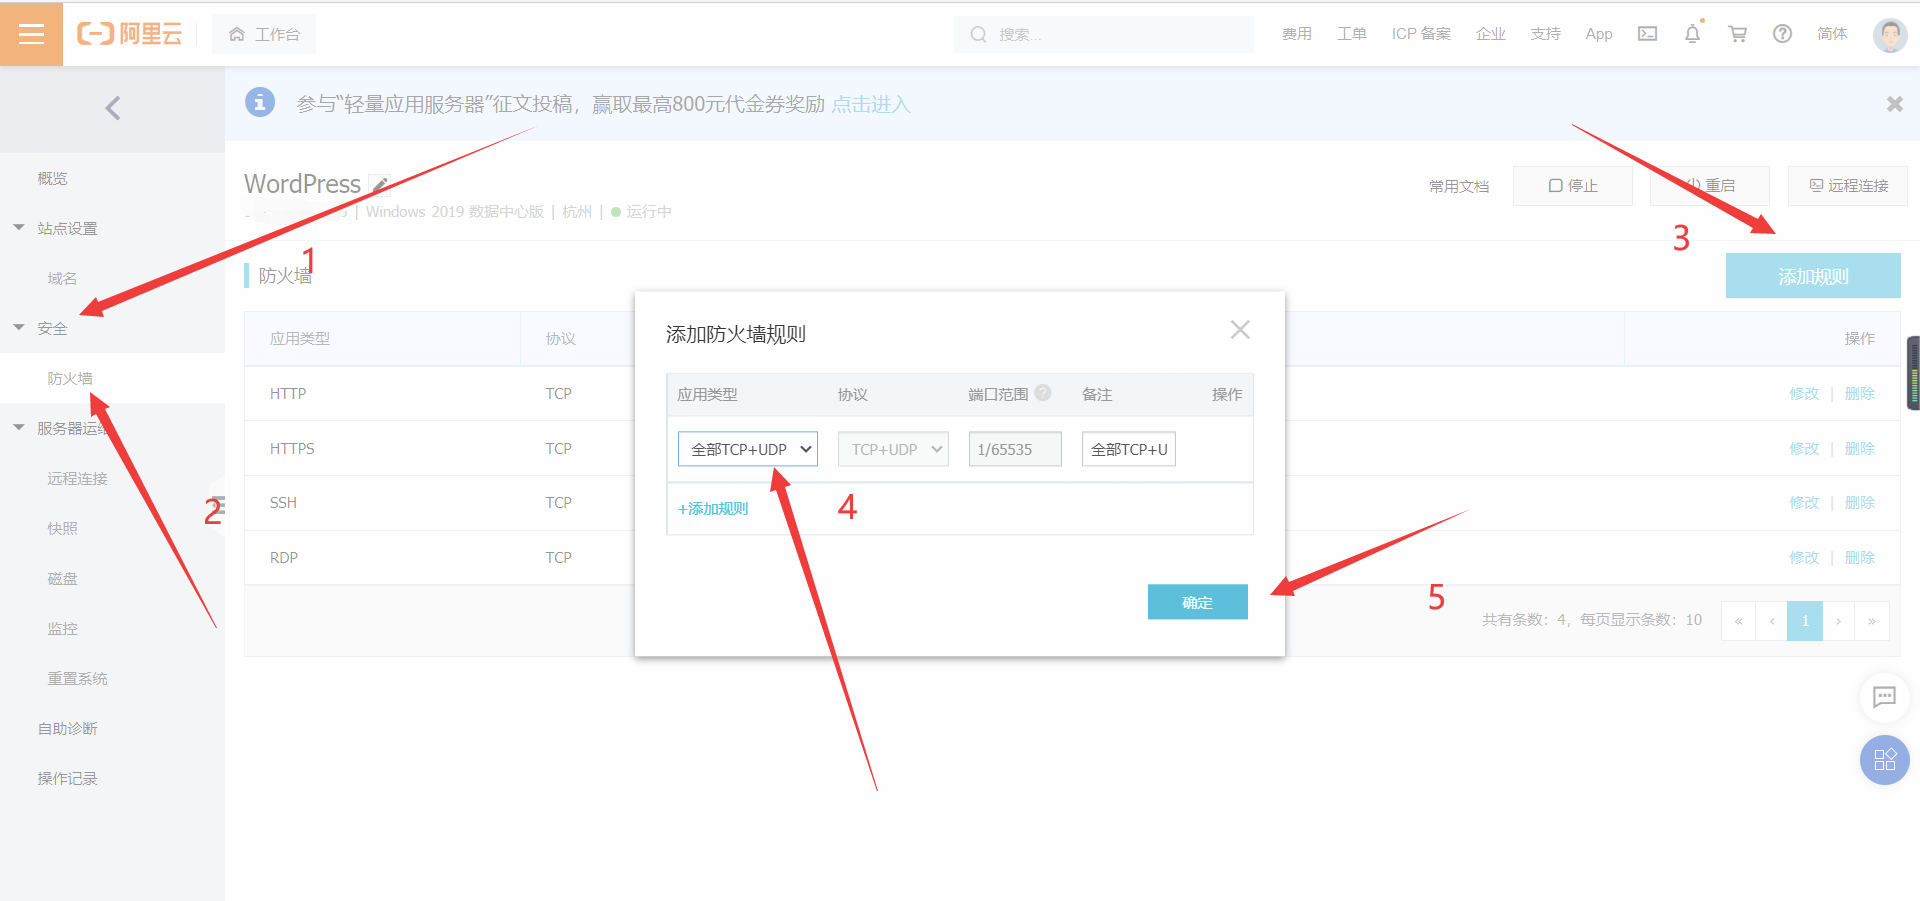Open 操作记录 in sidebar
Viewport: 1920px width, 901px height.
67,779
